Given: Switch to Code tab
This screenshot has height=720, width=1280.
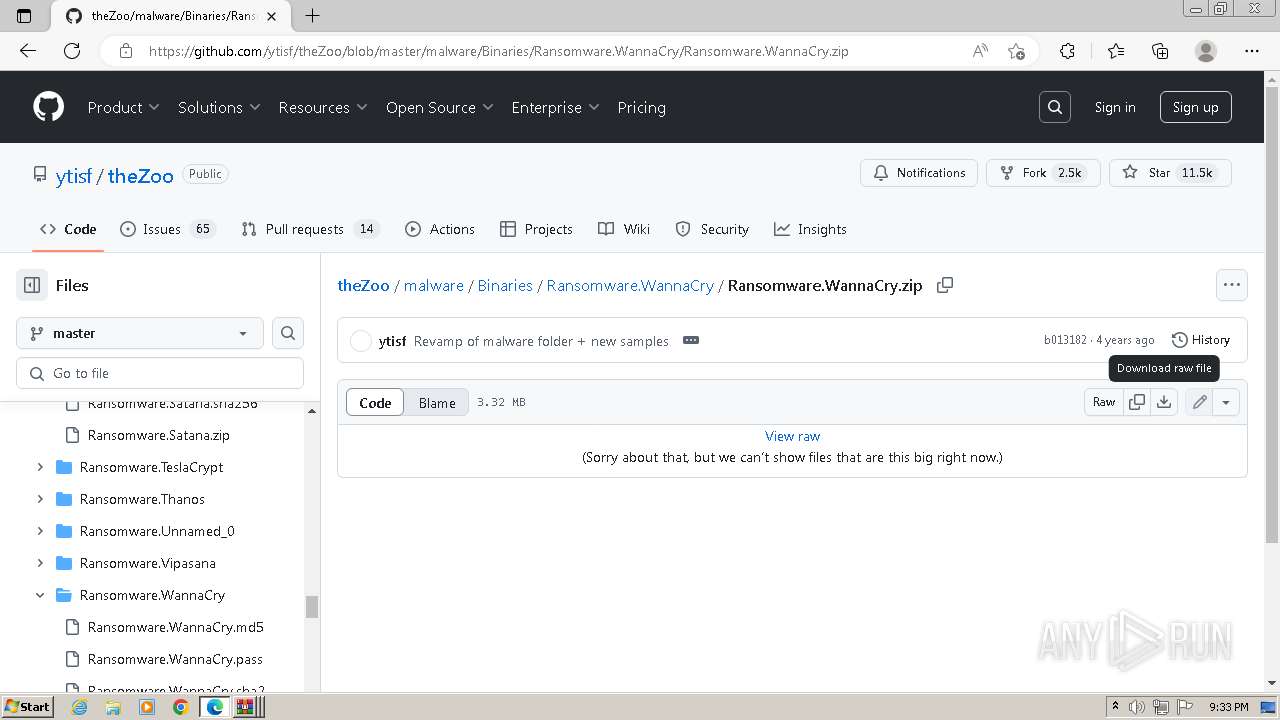Looking at the screenshot, I should coord(68,229).
